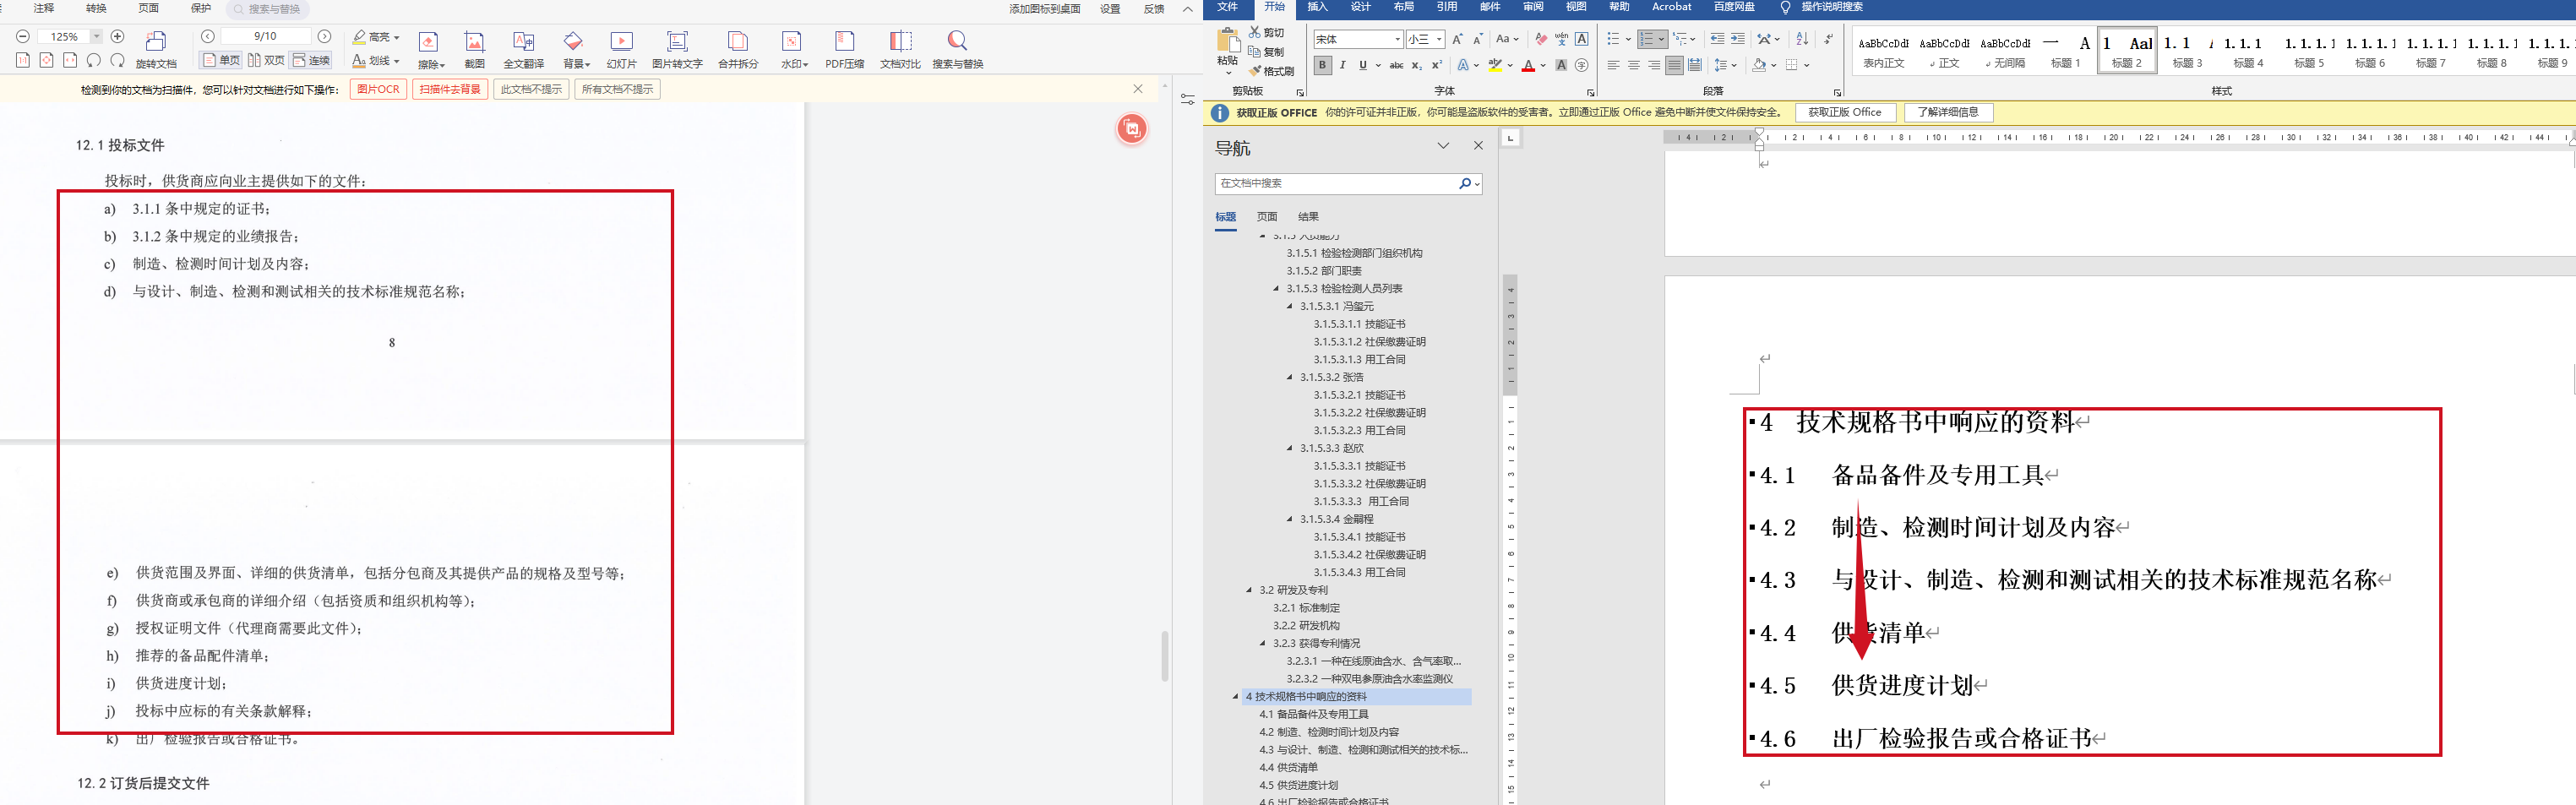
Task: Click the 此文档不提示 button
Action: (x=531, y=89)
